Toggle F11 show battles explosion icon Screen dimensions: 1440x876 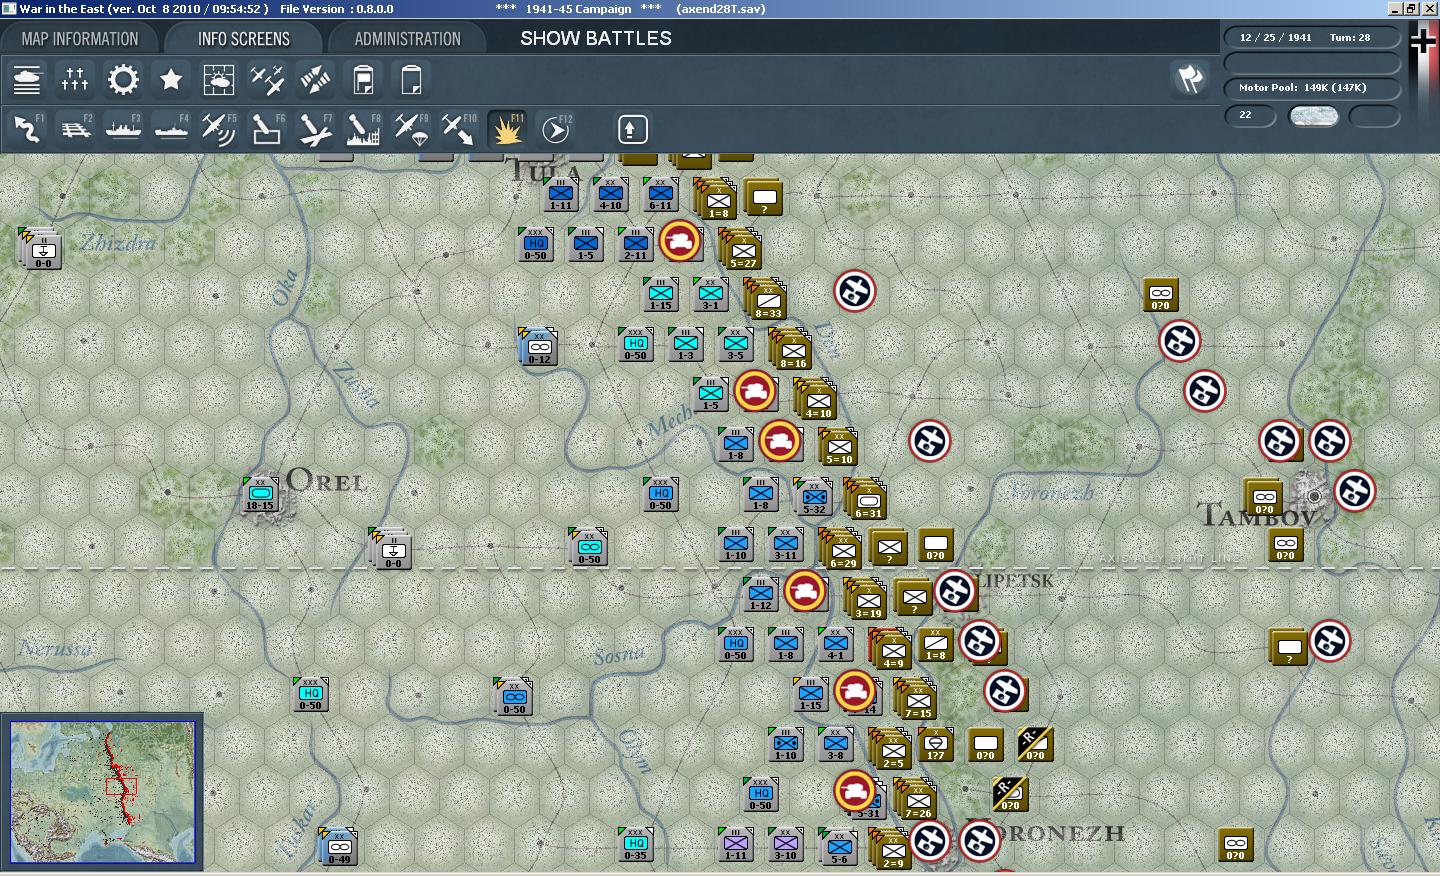click(507, 129)
